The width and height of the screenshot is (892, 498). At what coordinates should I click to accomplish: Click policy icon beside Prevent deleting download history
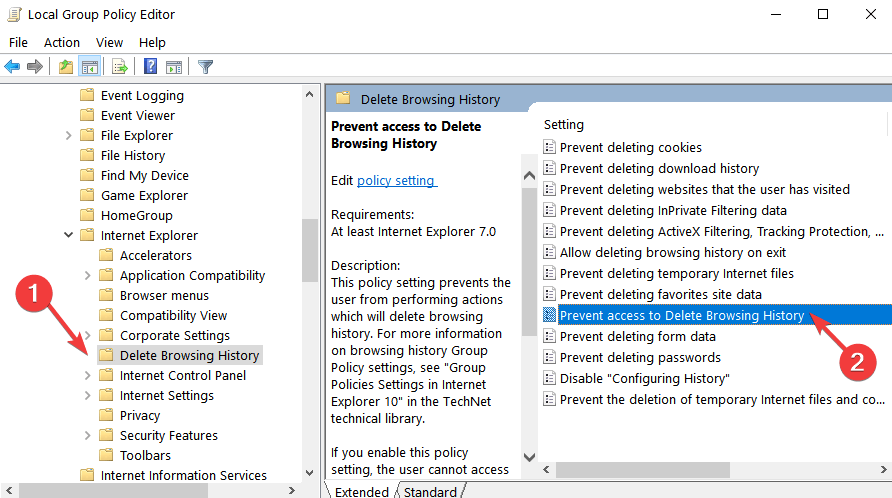click(x=549, y=168)
